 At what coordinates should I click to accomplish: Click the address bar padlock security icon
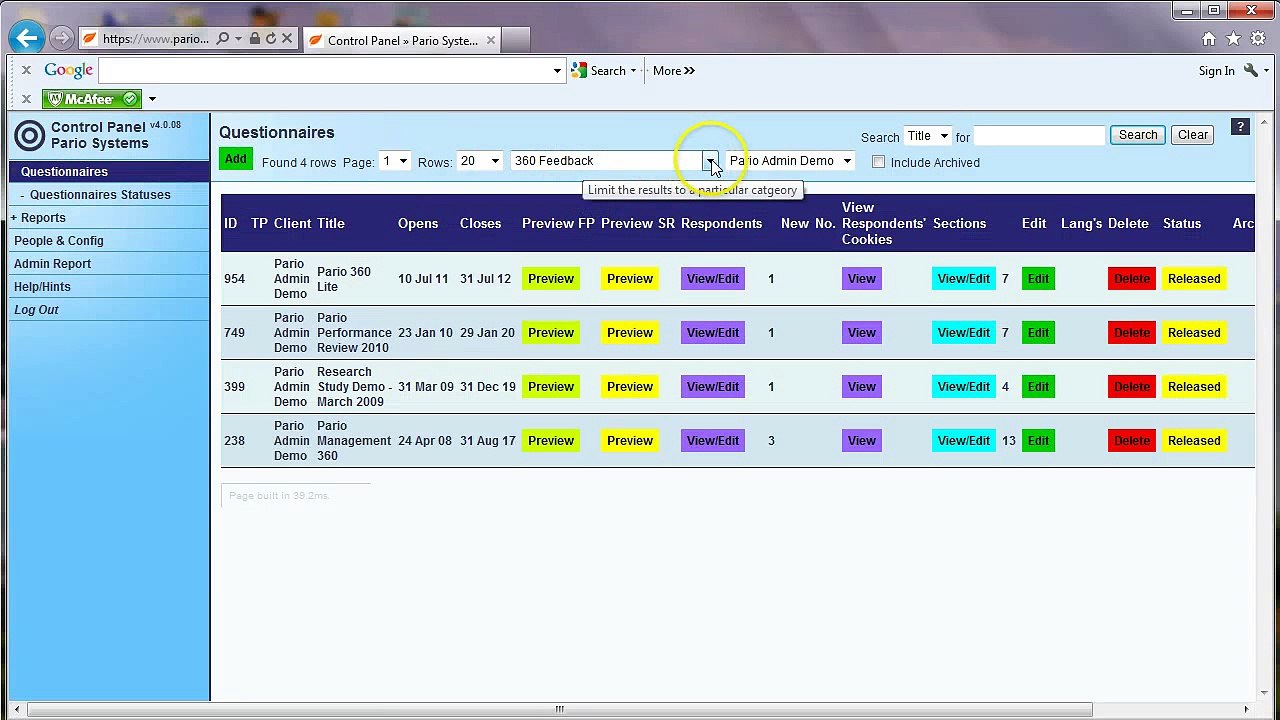(x=254, y=39)
